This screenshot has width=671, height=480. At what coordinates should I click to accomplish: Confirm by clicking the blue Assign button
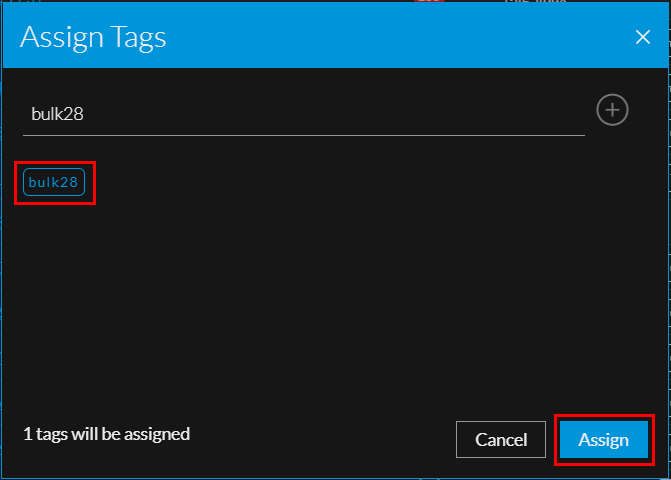pos(604,439)
